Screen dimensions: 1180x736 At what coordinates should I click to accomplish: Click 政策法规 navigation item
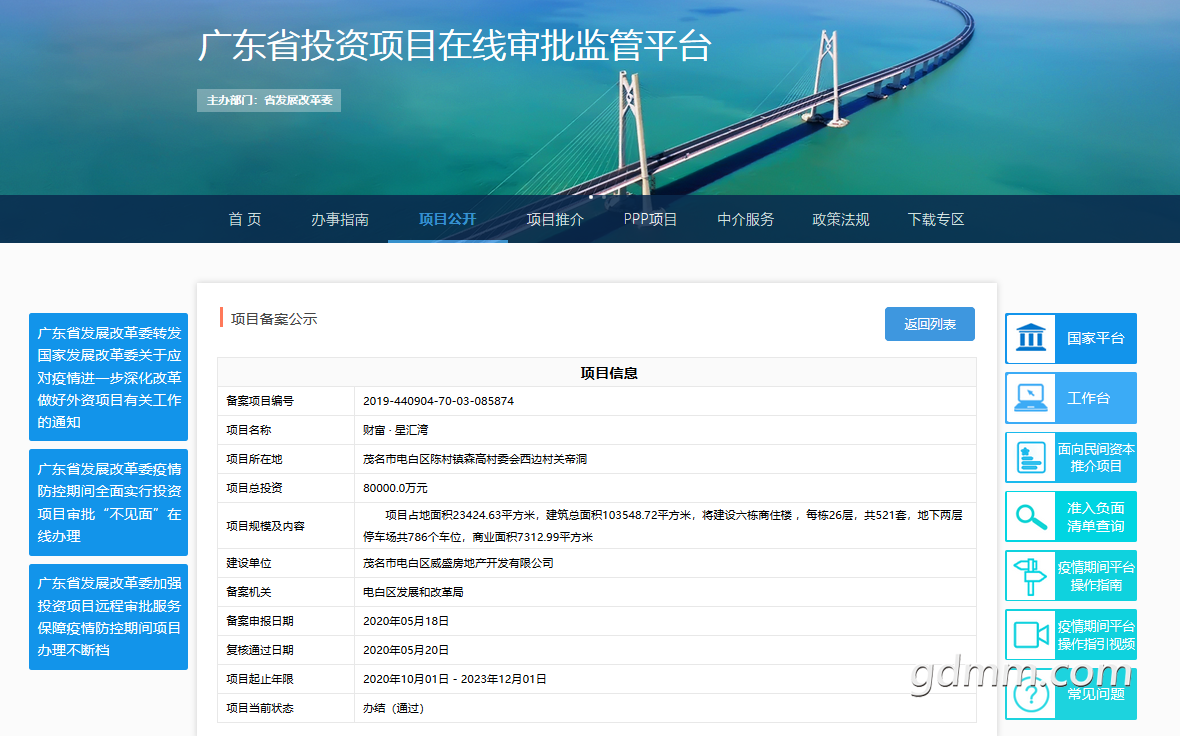tap(841, 219)
